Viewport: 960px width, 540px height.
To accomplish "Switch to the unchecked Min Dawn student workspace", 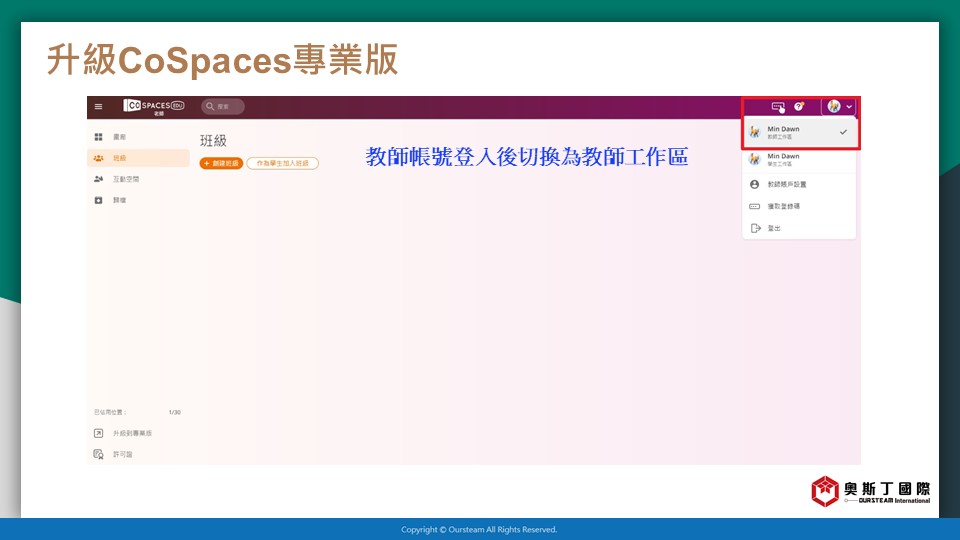I will (x=799, y=159).
